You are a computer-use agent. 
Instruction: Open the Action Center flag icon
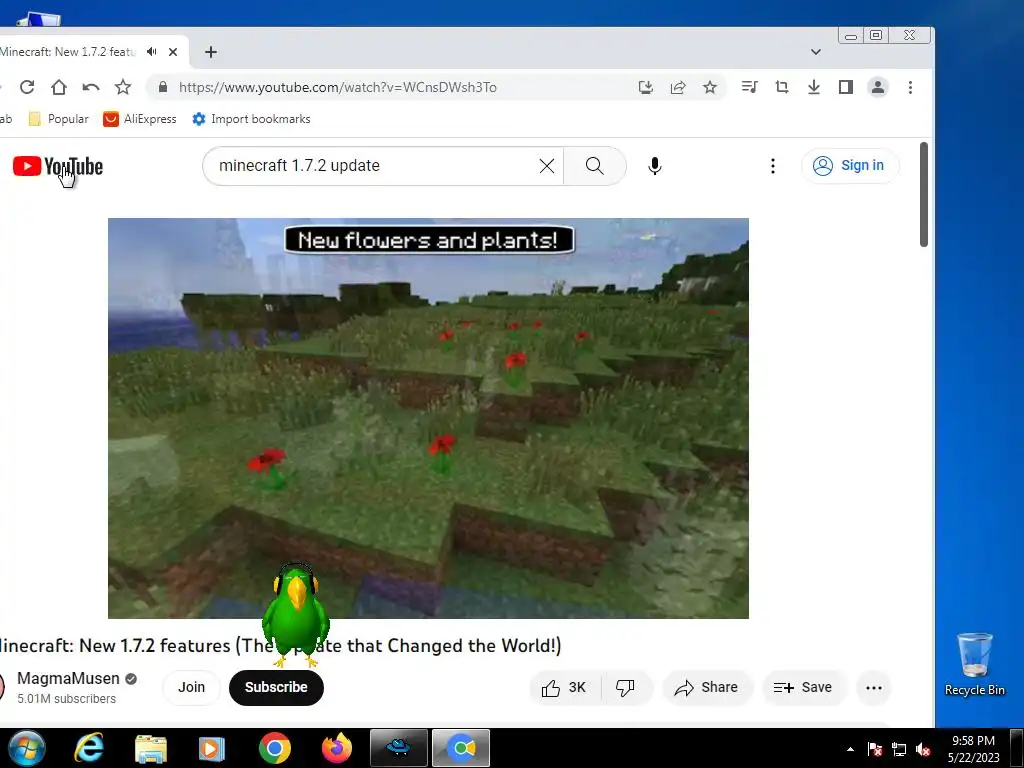(x=875, y=749)
